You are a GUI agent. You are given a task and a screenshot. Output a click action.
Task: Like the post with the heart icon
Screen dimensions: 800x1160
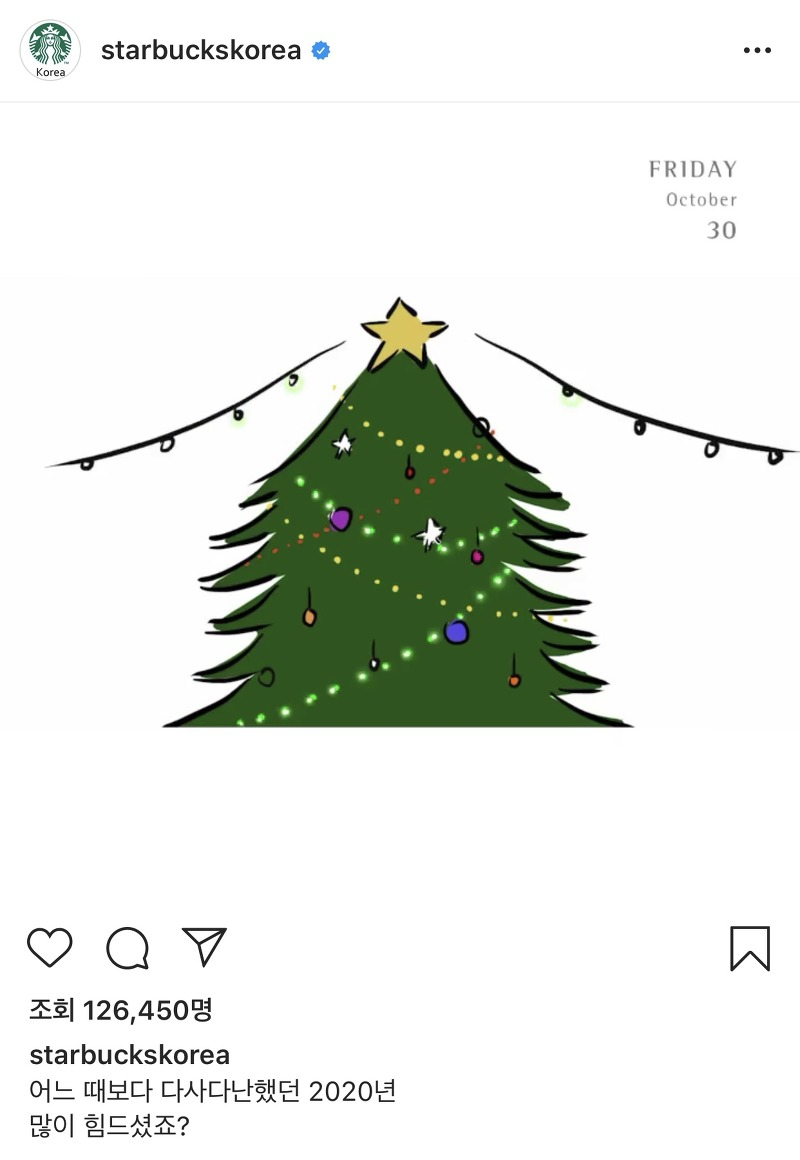[50, 948]
